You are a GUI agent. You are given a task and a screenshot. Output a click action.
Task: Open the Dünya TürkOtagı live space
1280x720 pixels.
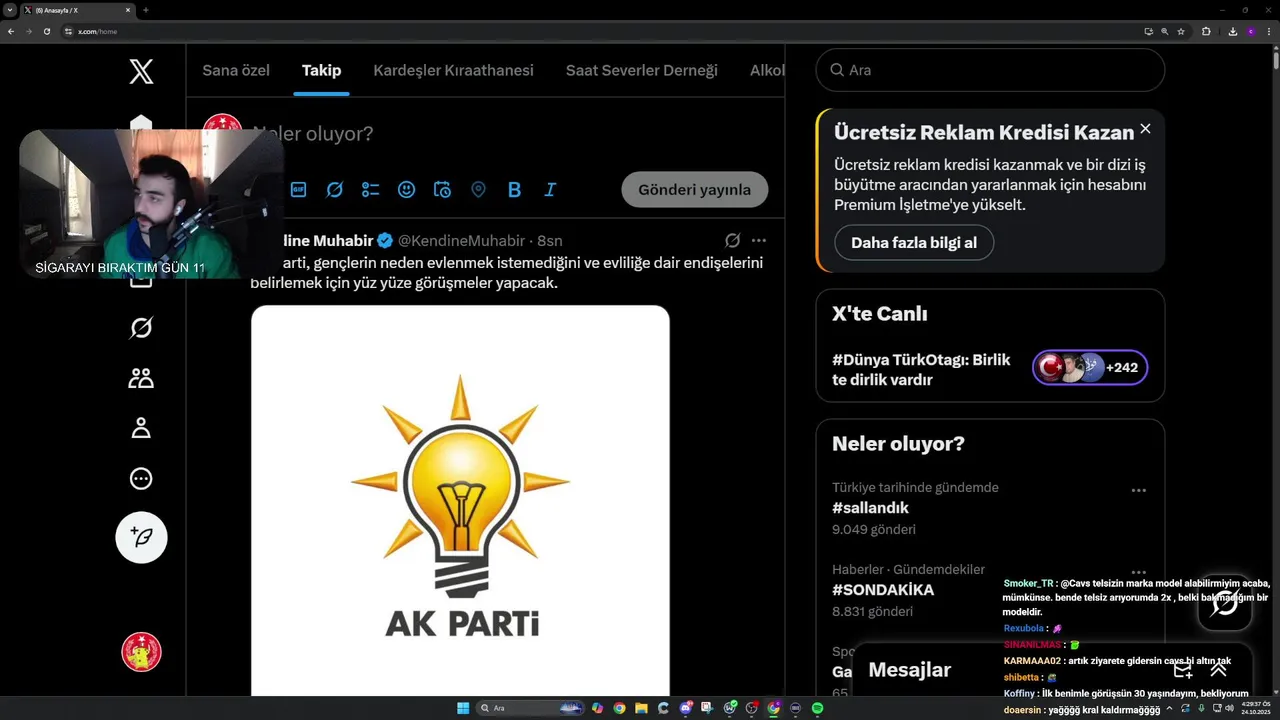point(921,369)
